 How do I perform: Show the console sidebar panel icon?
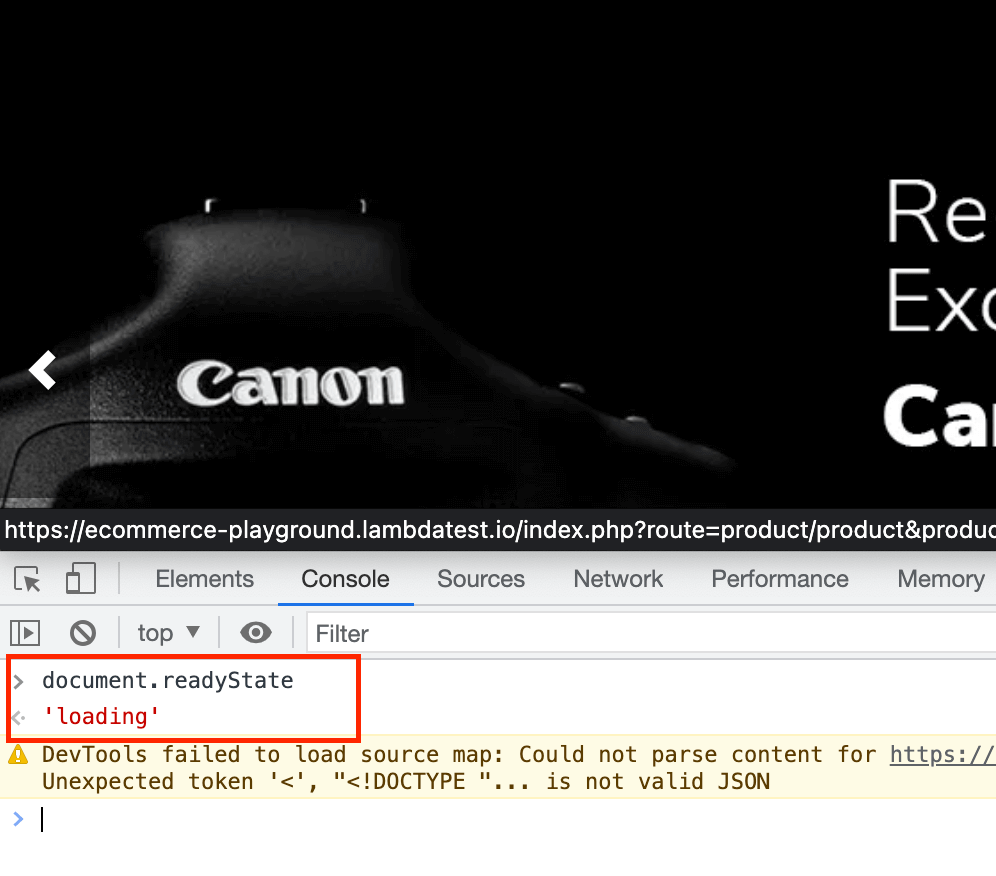(25, 633)
